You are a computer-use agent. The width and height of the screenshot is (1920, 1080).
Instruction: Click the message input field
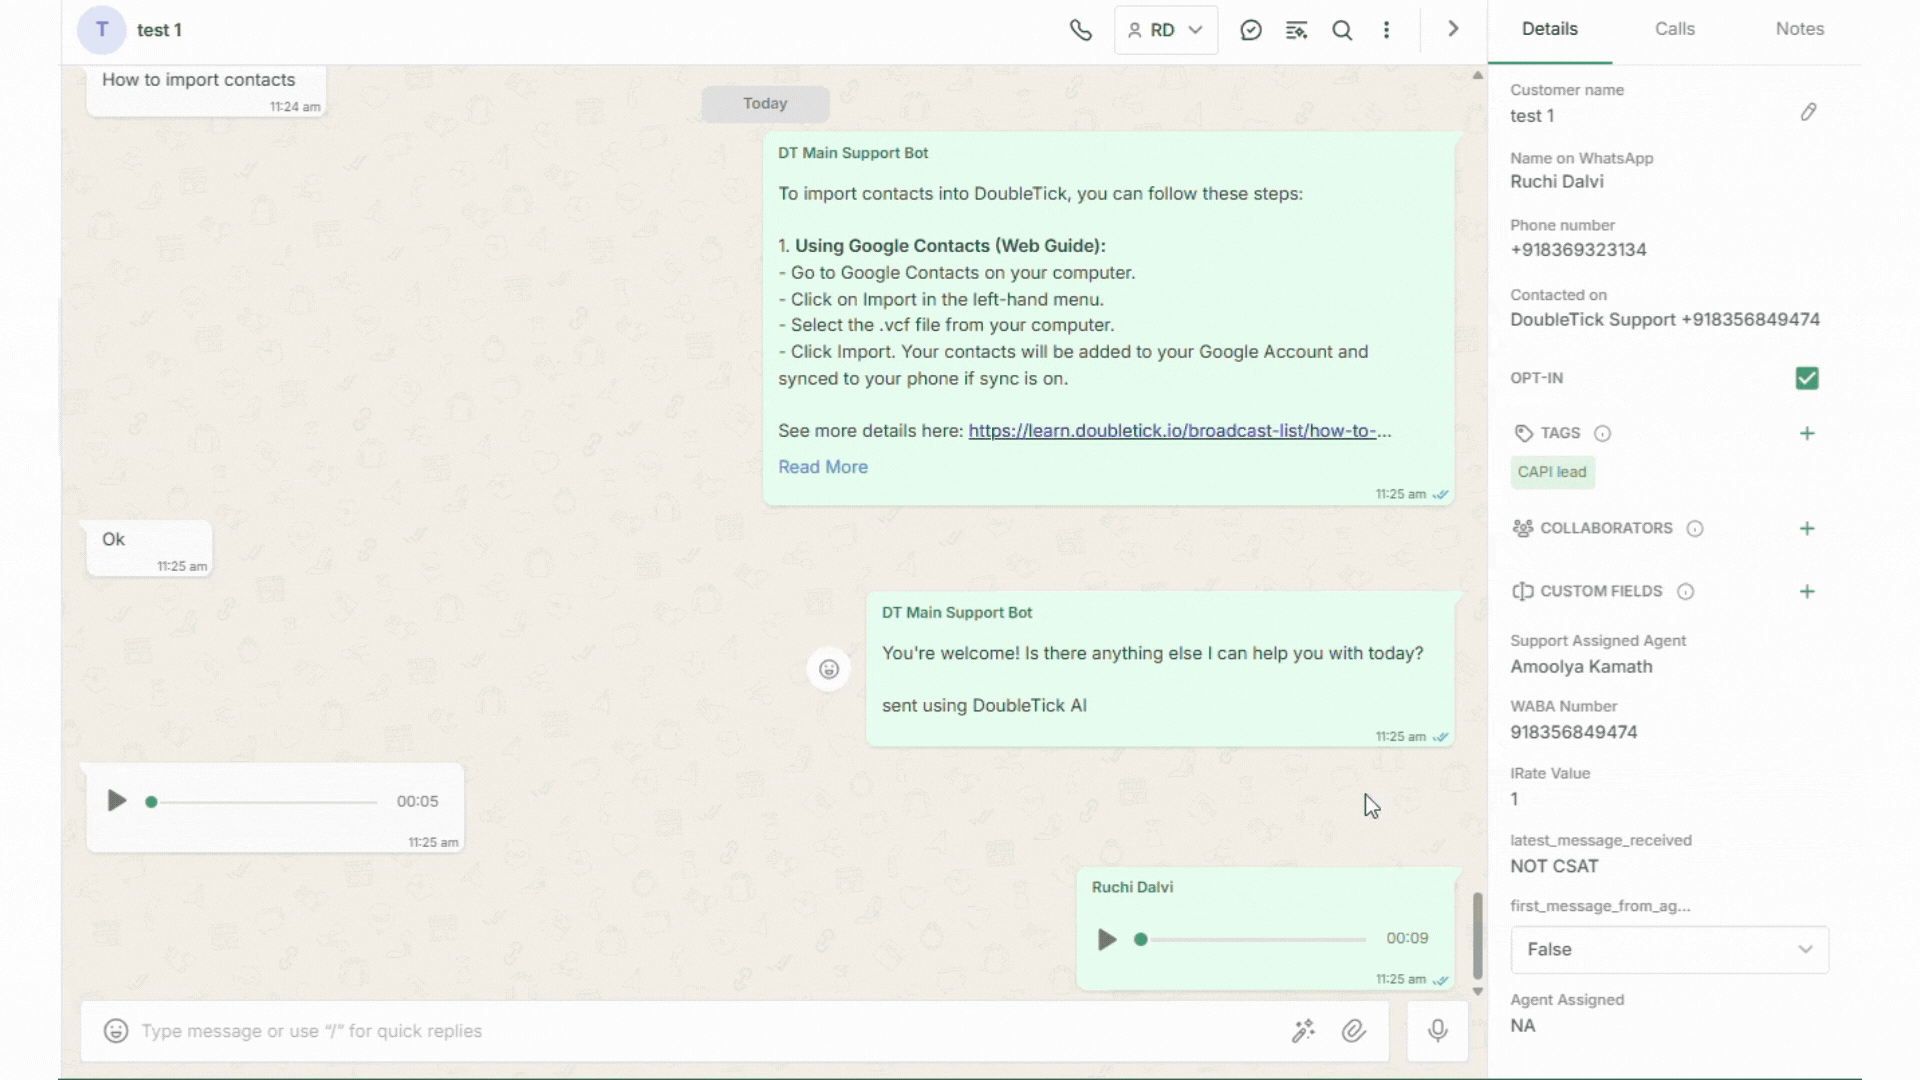pos(700,1031)
